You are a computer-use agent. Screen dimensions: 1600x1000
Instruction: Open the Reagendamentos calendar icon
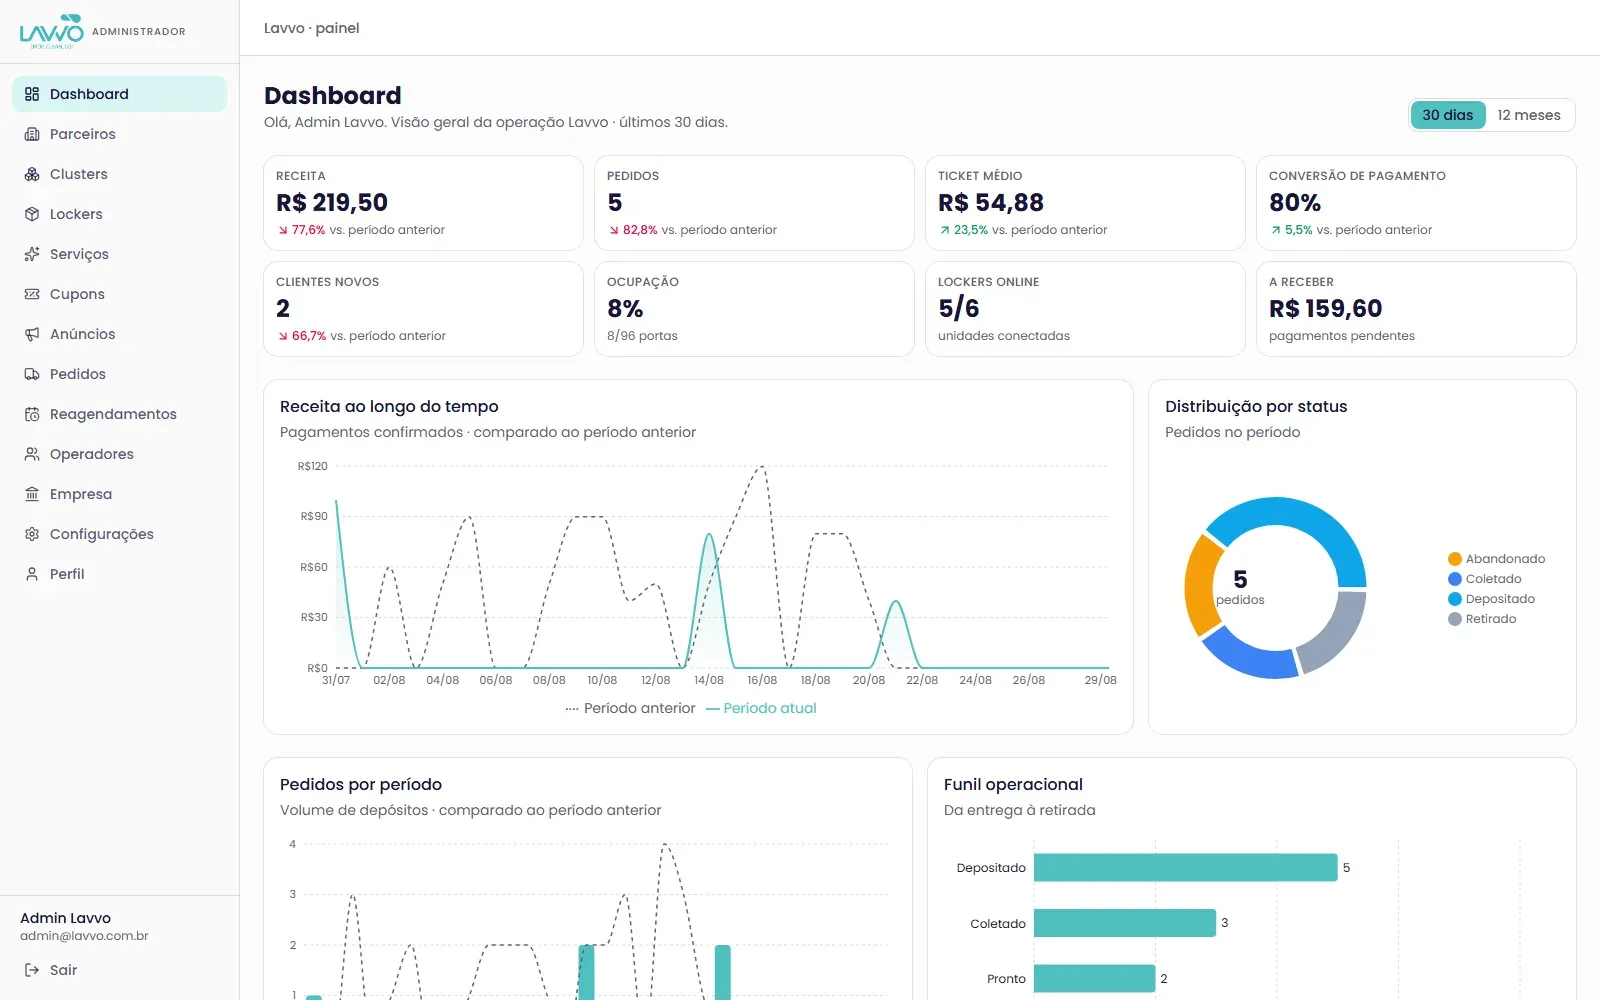[32, 414]
